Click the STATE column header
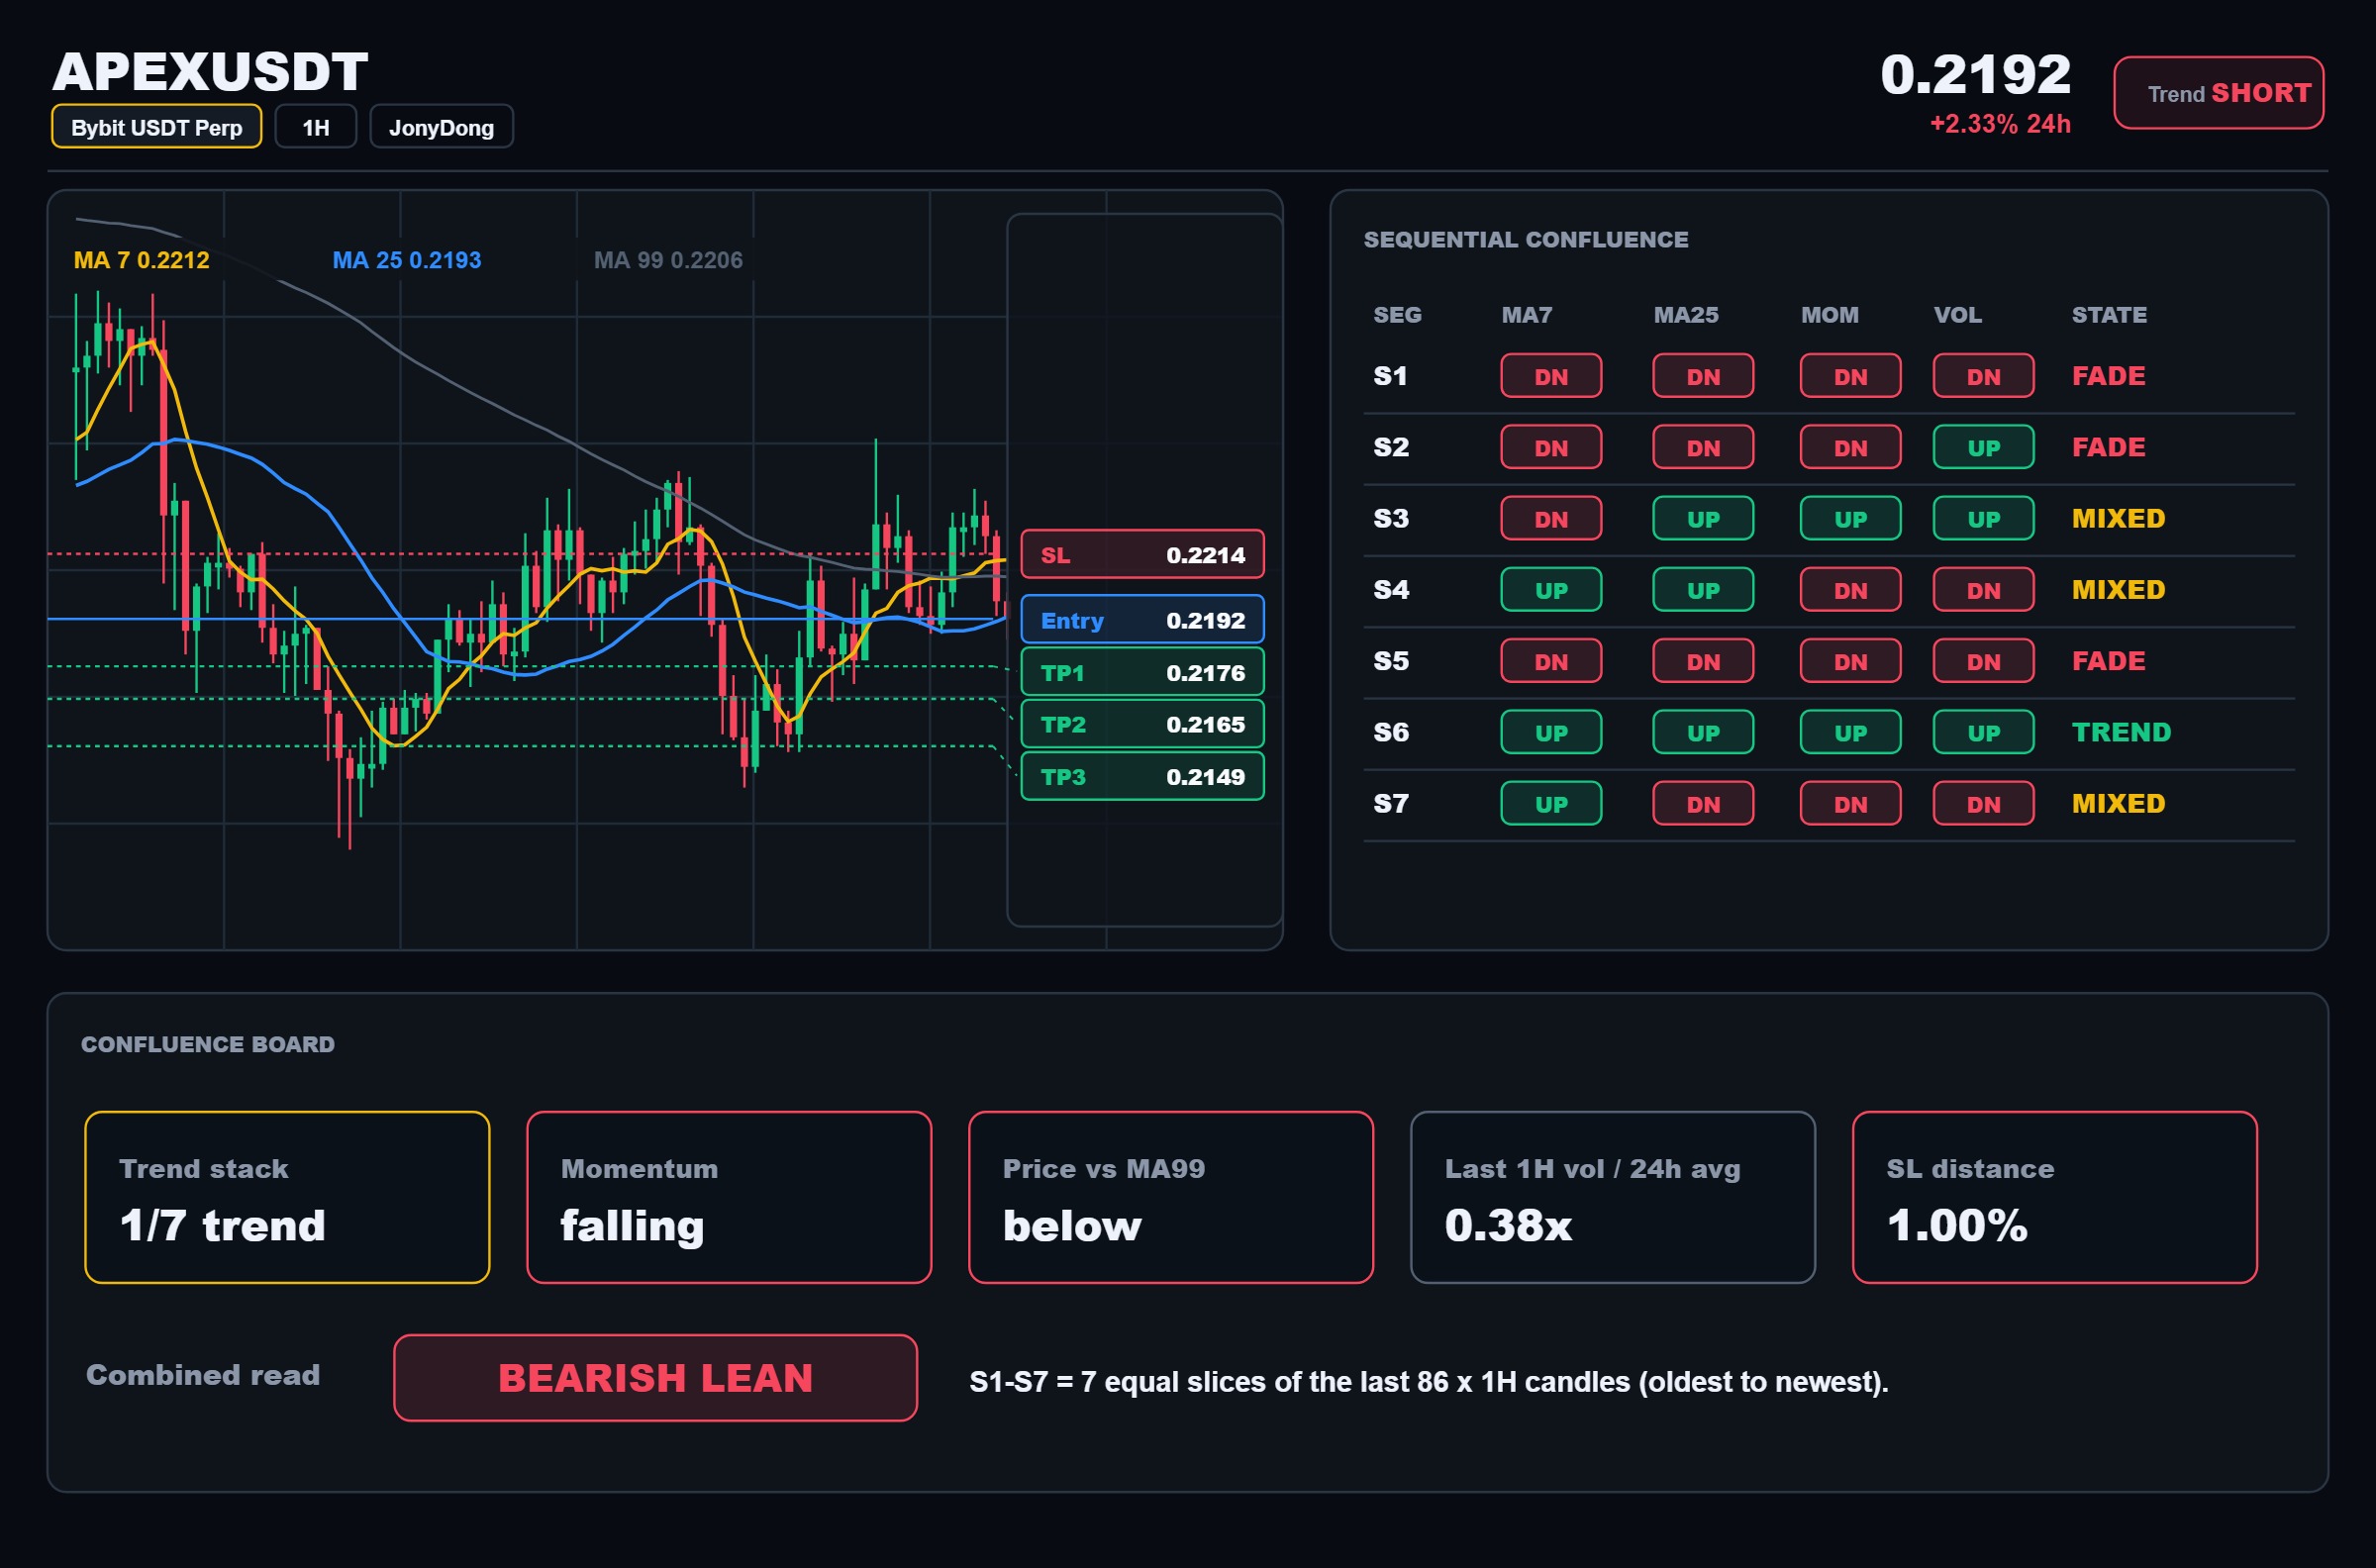The height and width of the screenshot is (1568, 2376). (x=2109, y=315)
